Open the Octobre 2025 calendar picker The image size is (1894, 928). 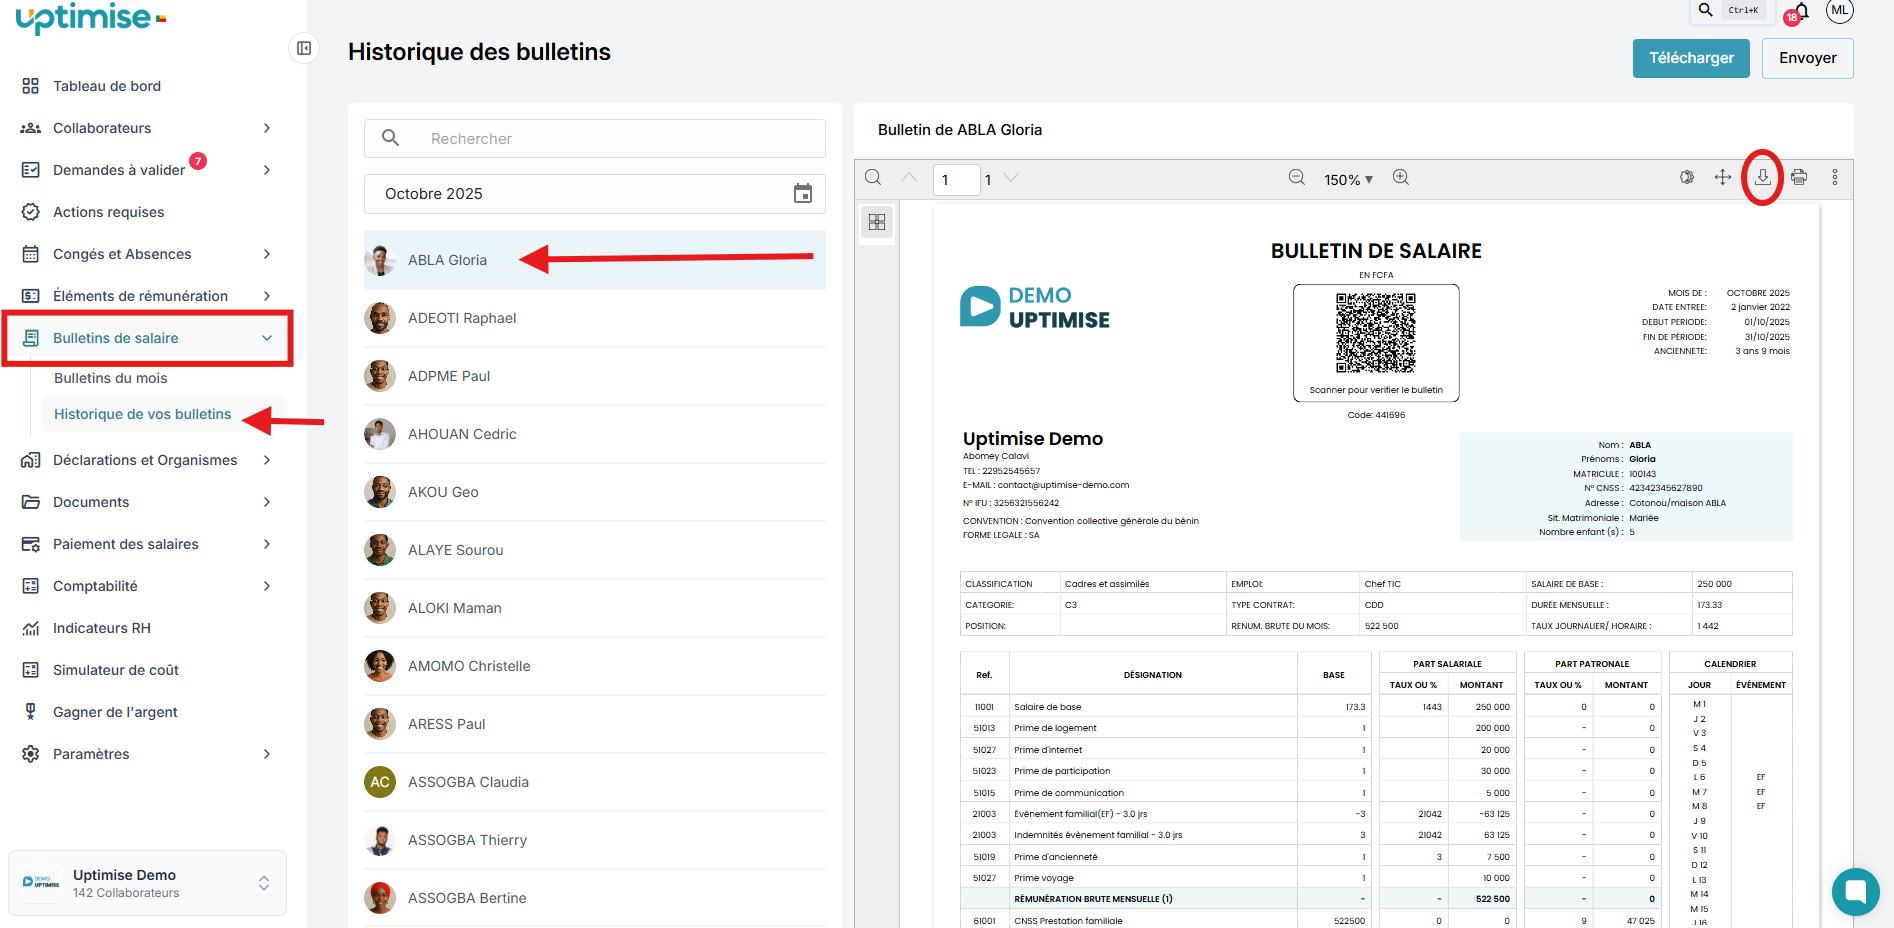coord(802,194)
